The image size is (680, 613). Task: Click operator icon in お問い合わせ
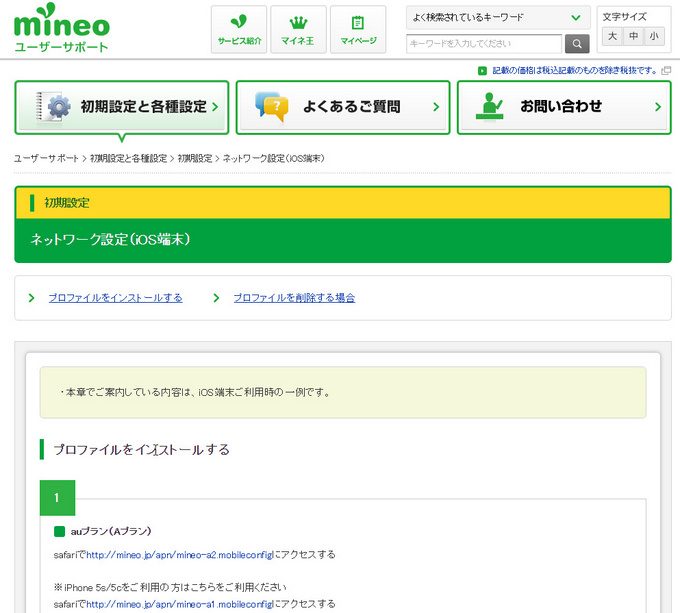click(489, 106)
